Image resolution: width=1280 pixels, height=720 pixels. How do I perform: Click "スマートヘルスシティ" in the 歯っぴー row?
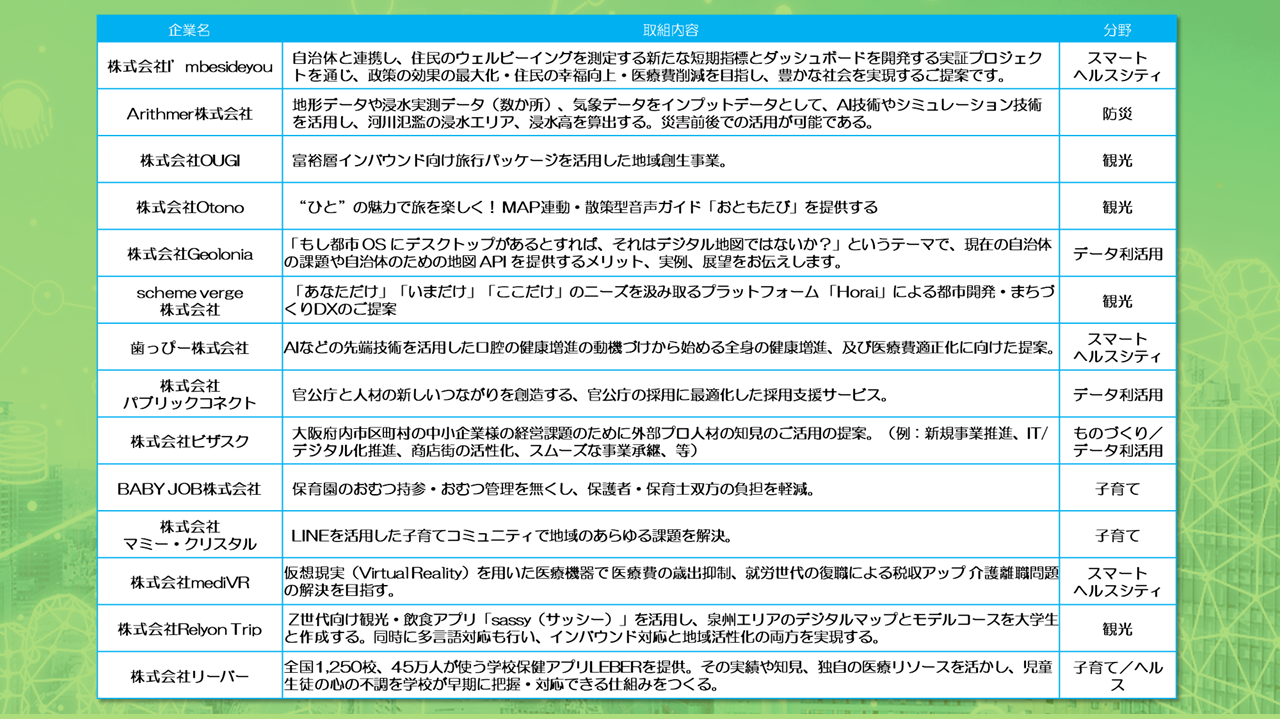pos(1118,348)
